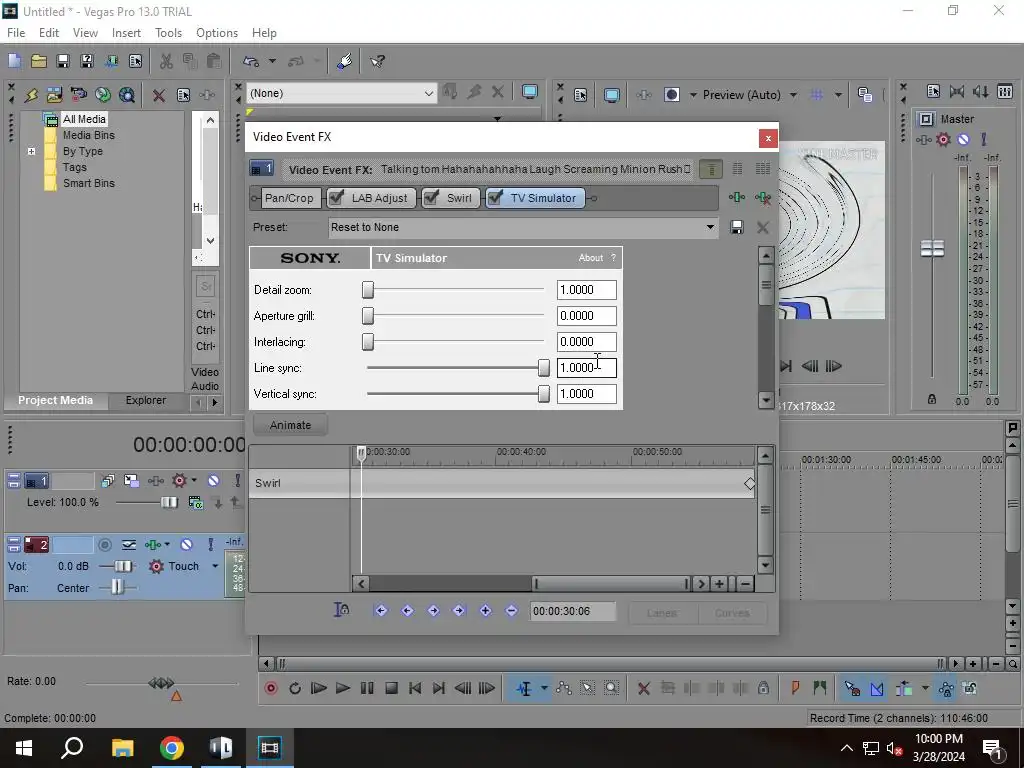1024x768 pixels.
Task: Switch to the Explorer tab
Action: pos(146,400)
